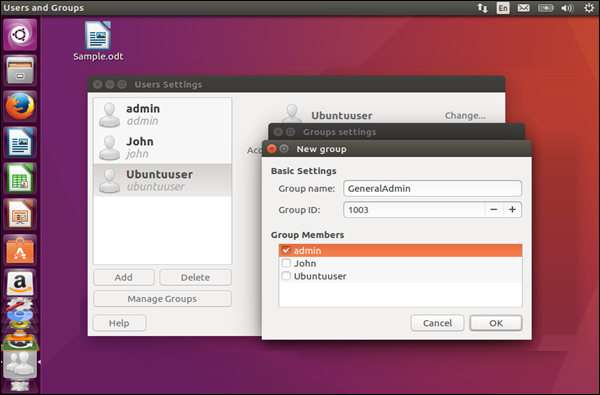Launch LibreOffice Impress from the dock
600x395 pixels.
point(20,214)
